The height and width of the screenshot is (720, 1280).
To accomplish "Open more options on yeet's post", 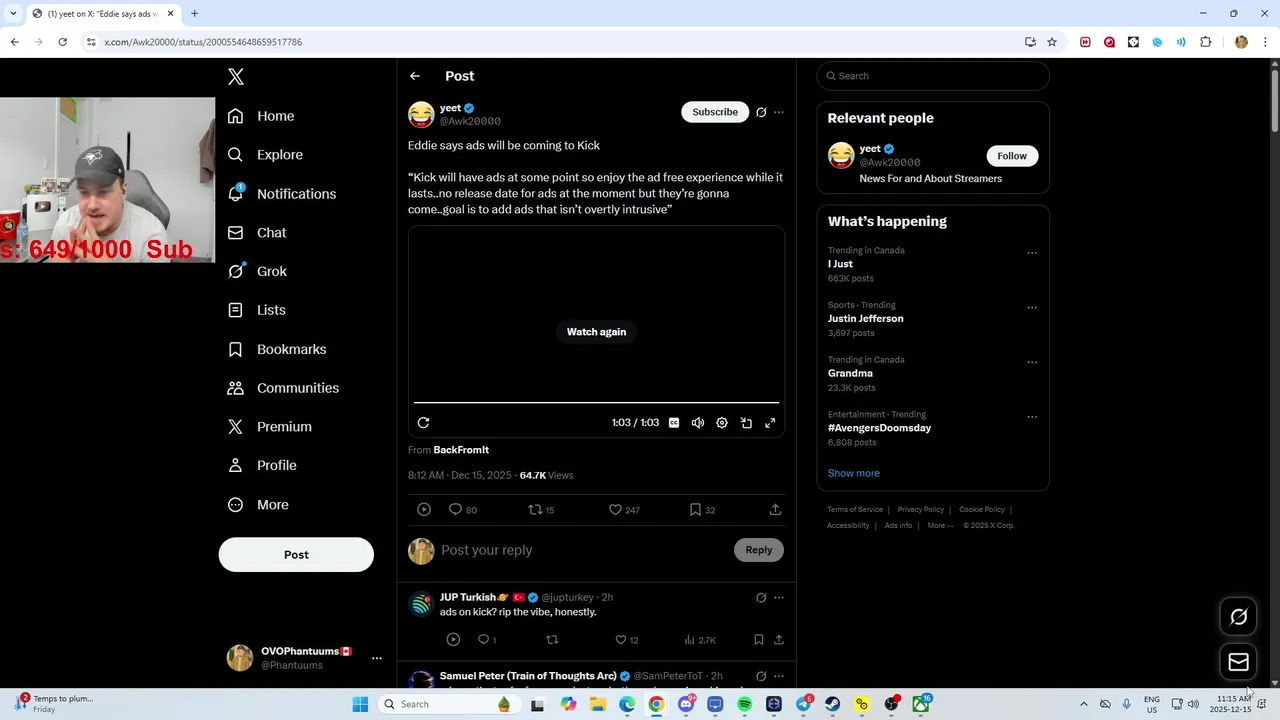I will pyautogui.click(x=779, y=112).
